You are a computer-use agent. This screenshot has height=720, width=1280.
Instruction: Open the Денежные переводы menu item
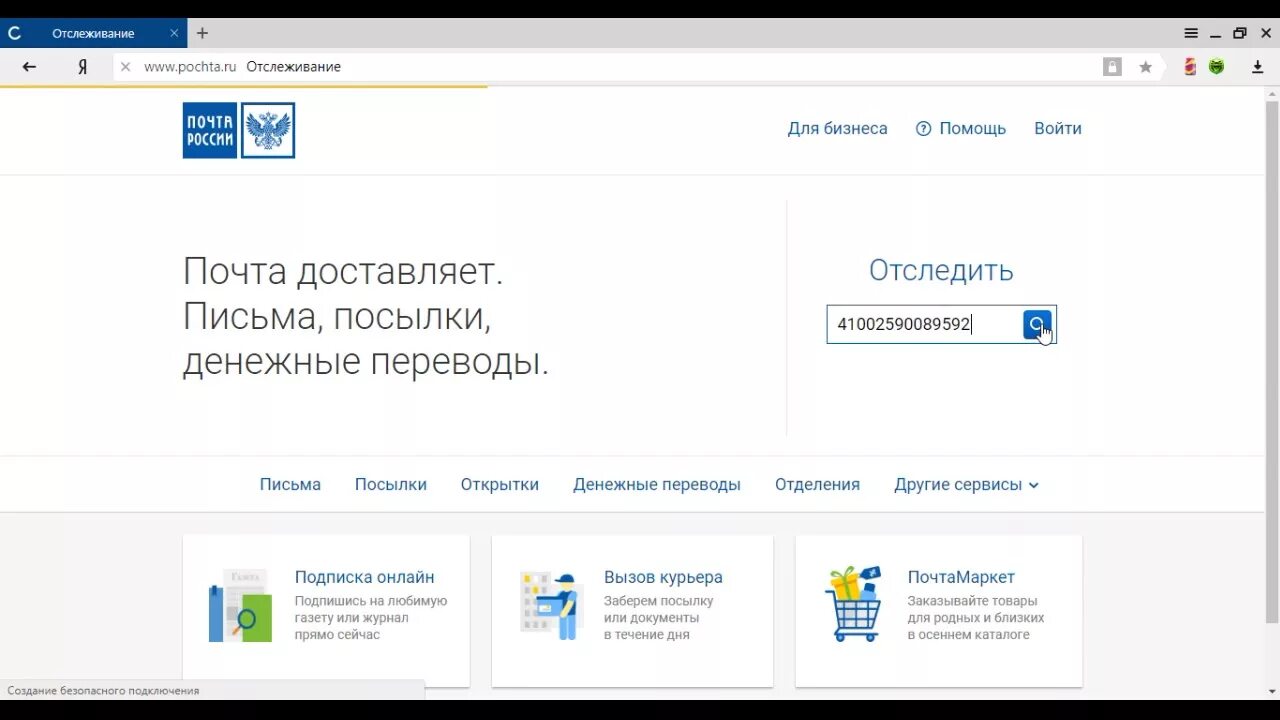(x=657, y=485)
